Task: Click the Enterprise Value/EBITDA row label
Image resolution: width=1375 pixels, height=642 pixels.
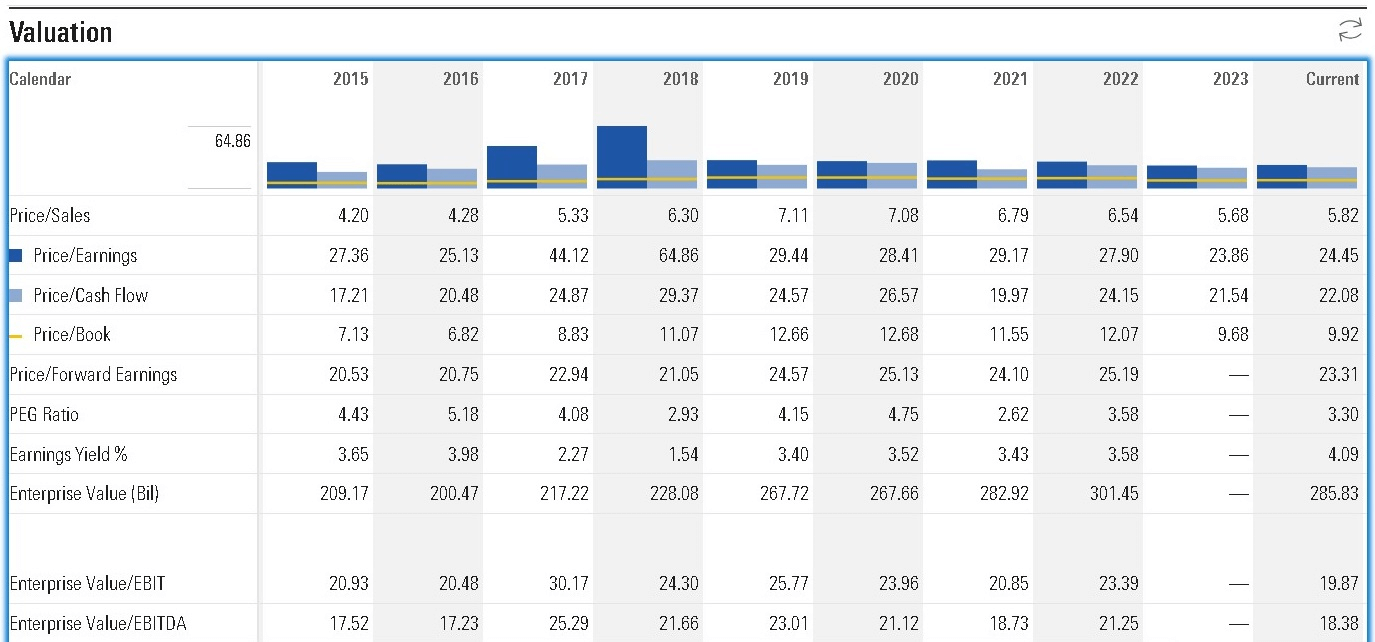Action: tap(97, 624)
